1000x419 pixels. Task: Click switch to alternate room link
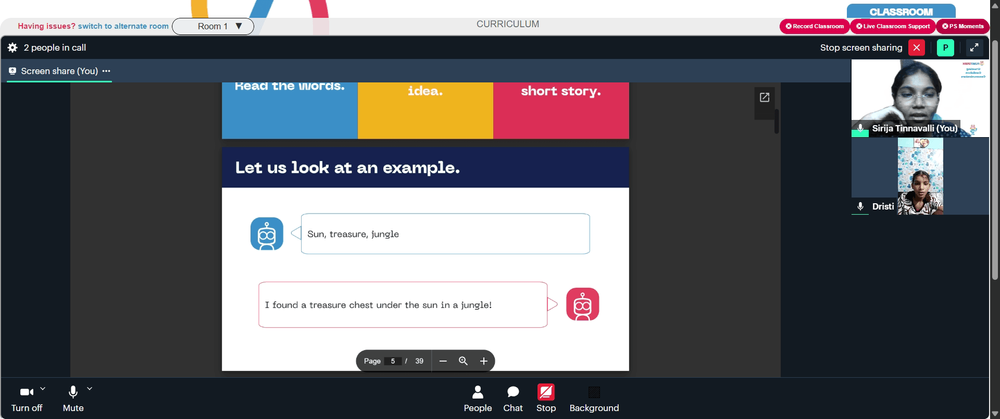click(x=123, y=26)
